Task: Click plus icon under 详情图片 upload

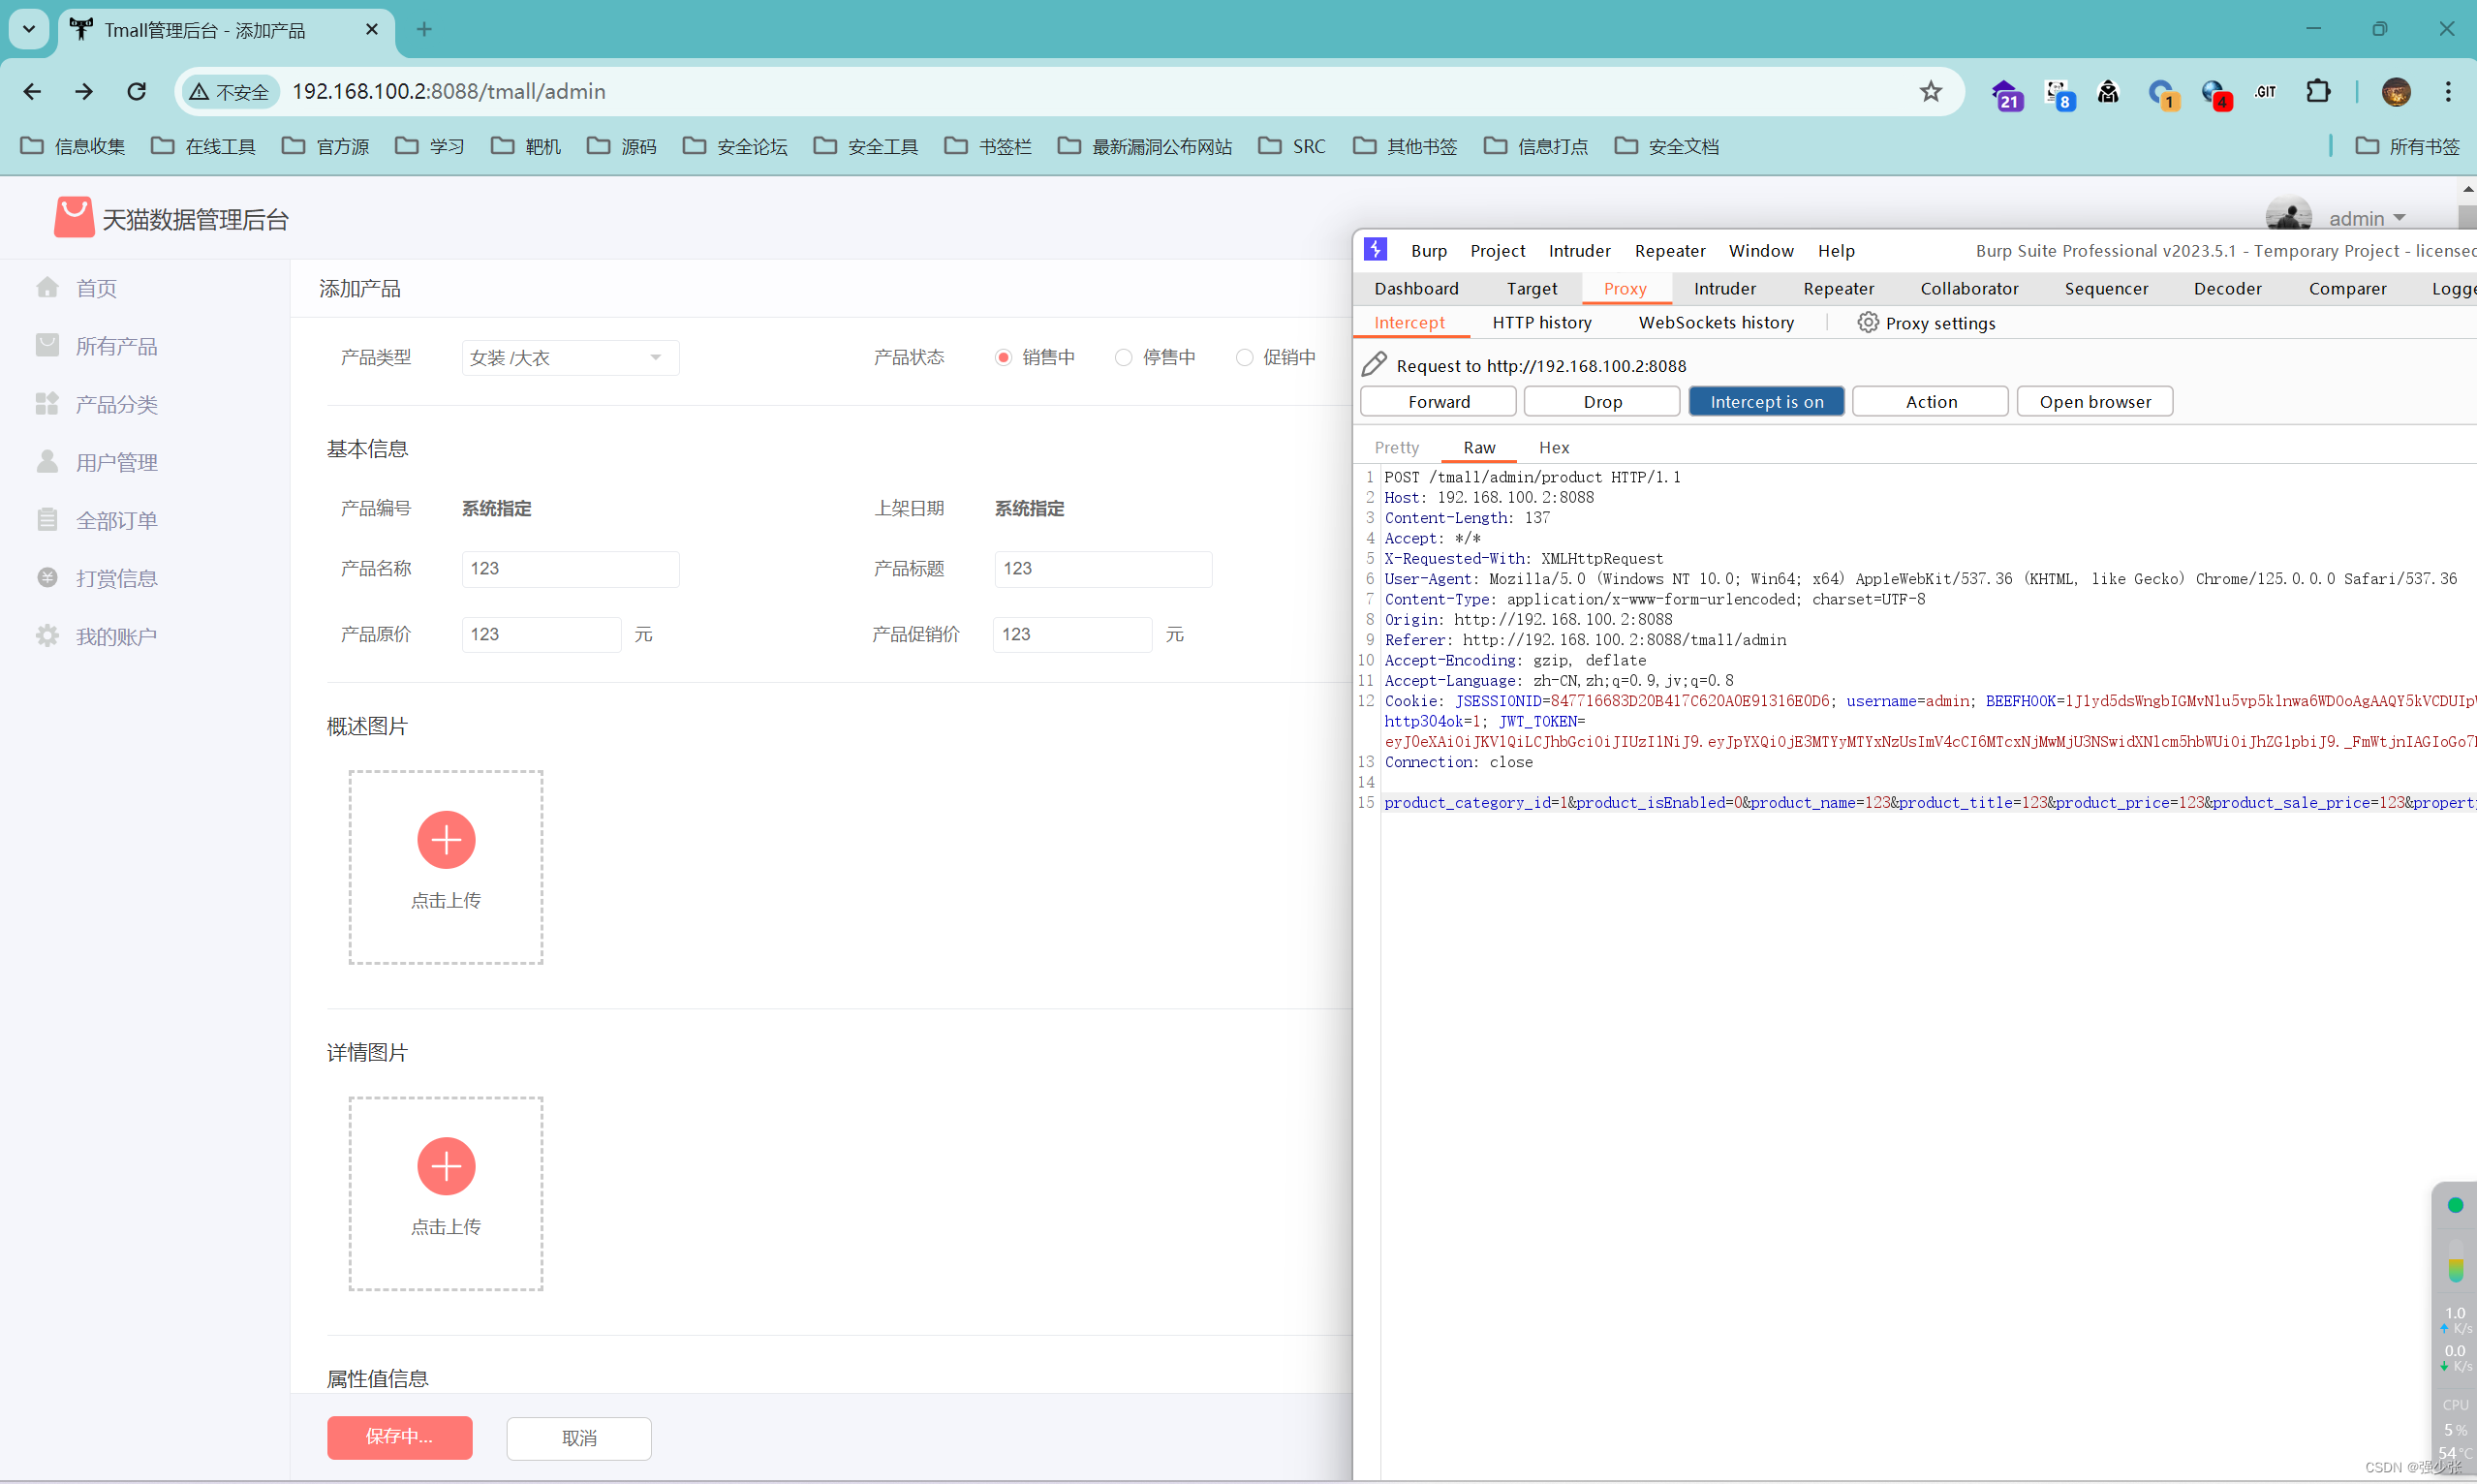Action: [446, 1166]
